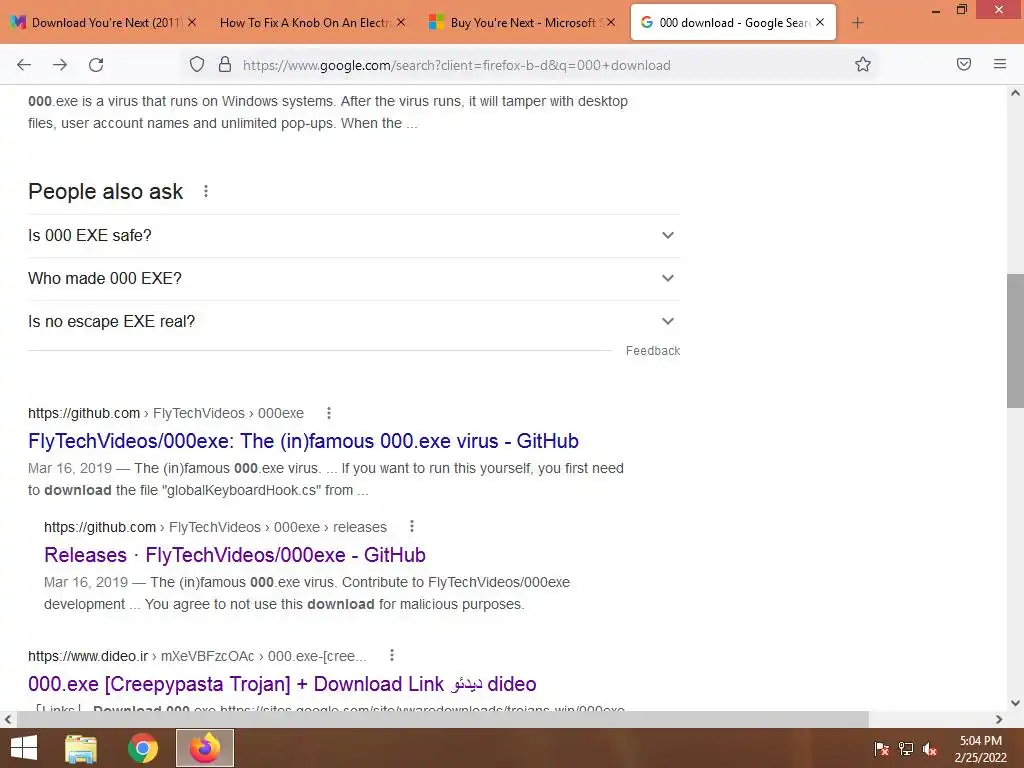Click the 'People also ask' heading
This screenshot has width=1024, height=768.
[x=106, y=191]
